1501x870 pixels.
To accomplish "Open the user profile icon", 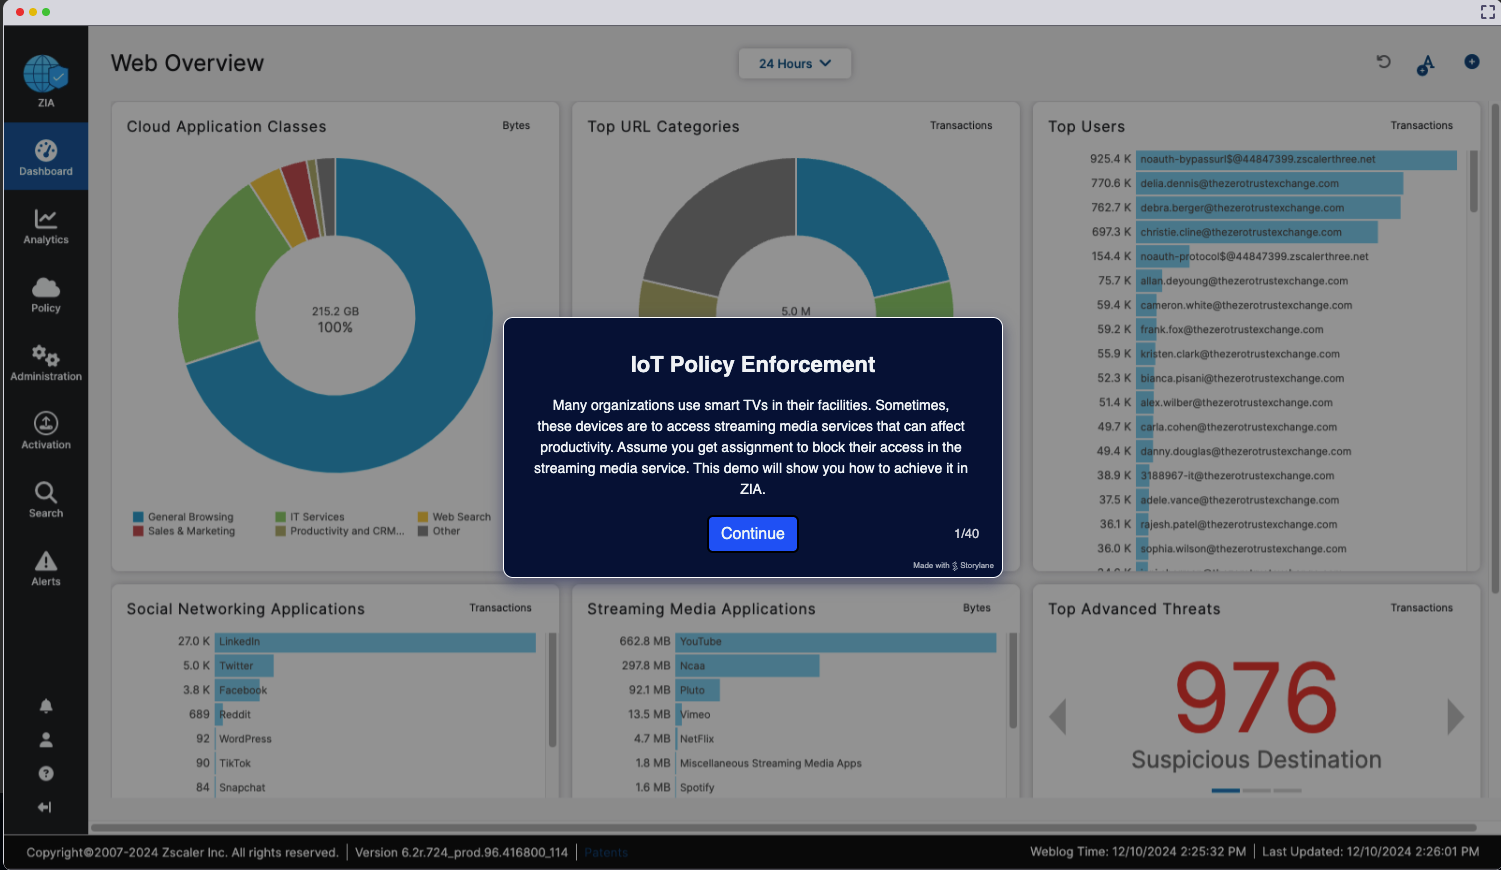I will (46, 740).
